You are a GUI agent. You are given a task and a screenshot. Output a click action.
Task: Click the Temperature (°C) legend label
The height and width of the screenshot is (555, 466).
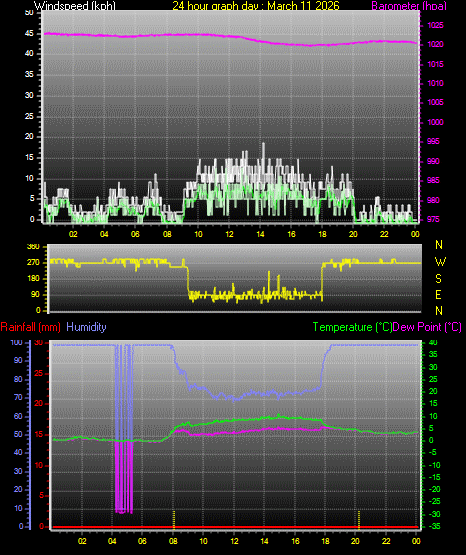pos(352,327)
